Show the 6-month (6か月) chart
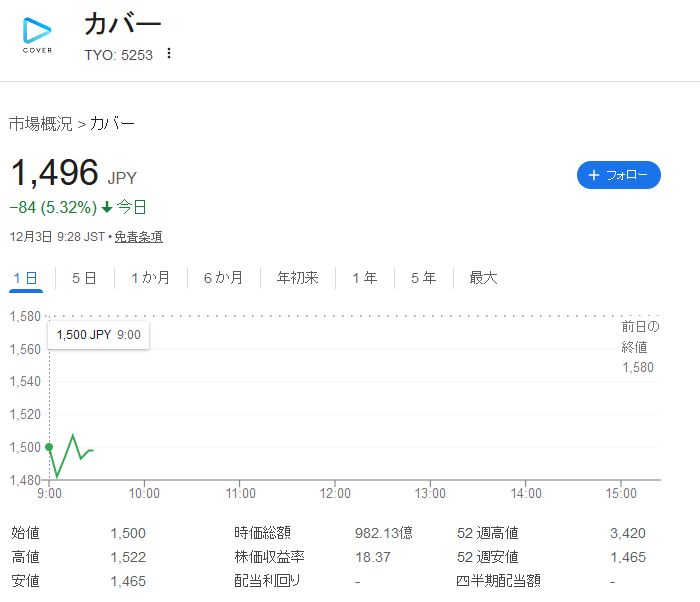Viewport: 700px width, 602px height. pyautogui.click(x=223, y=278)
